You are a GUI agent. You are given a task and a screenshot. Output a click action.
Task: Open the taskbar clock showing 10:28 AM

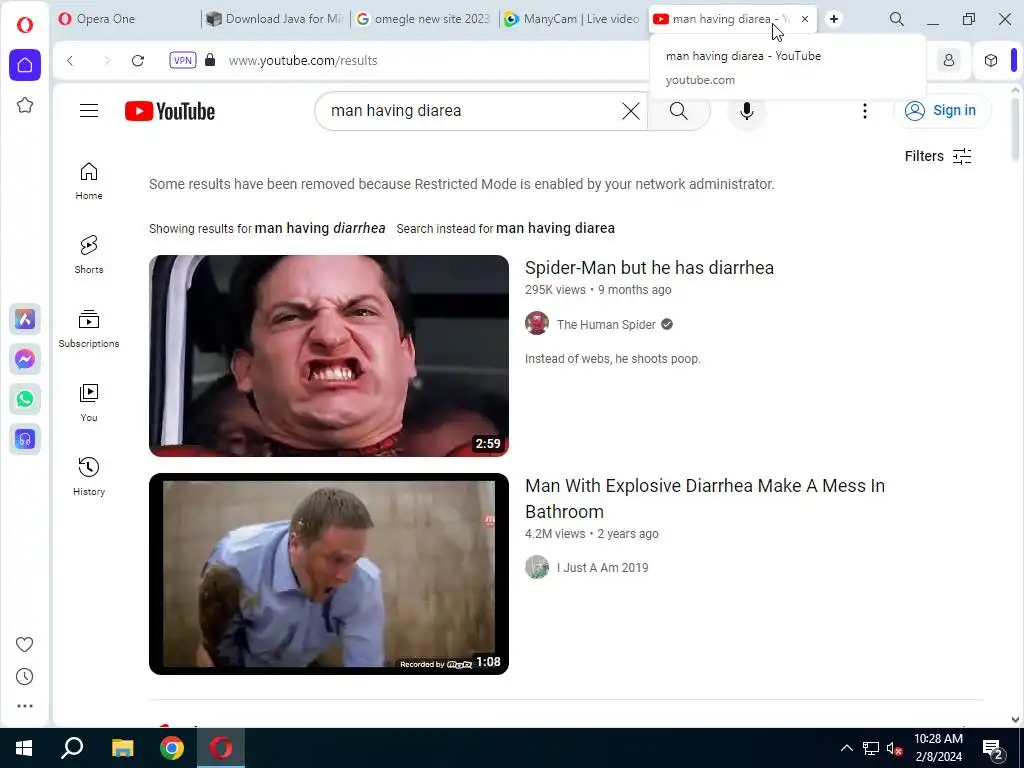[938, 748]
